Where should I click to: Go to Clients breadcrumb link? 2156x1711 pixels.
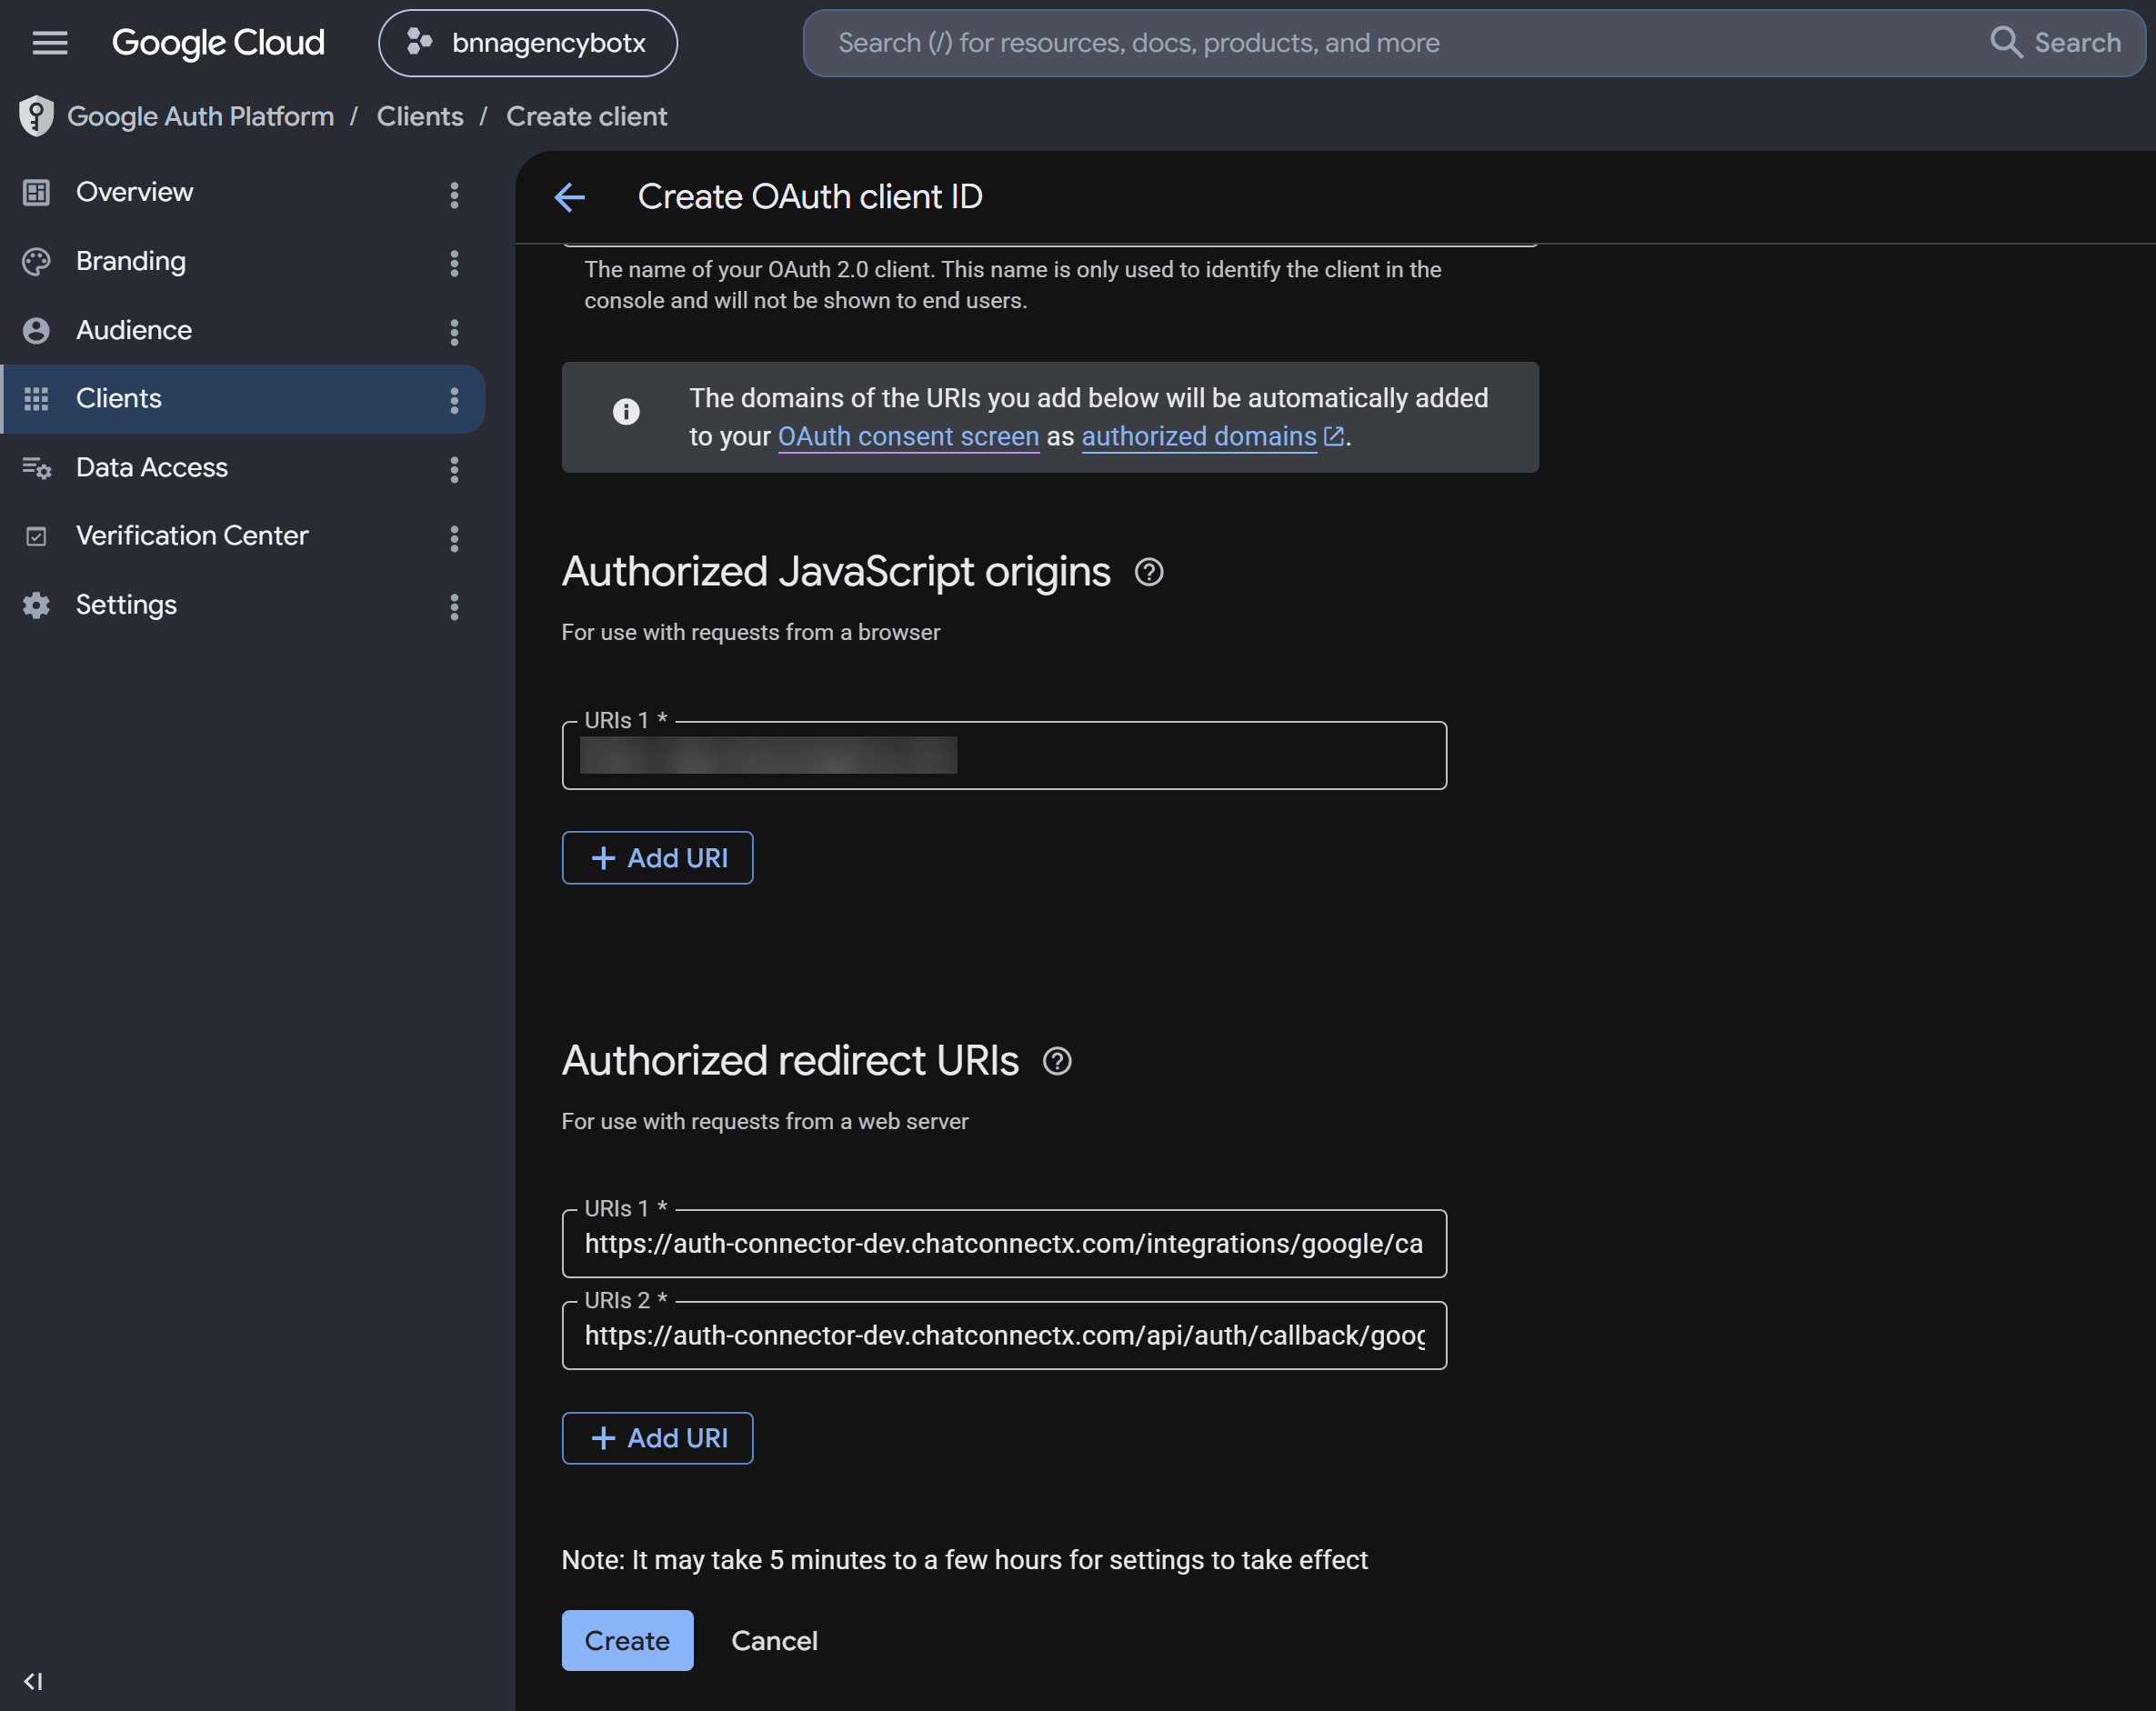[x=420, y=116]
